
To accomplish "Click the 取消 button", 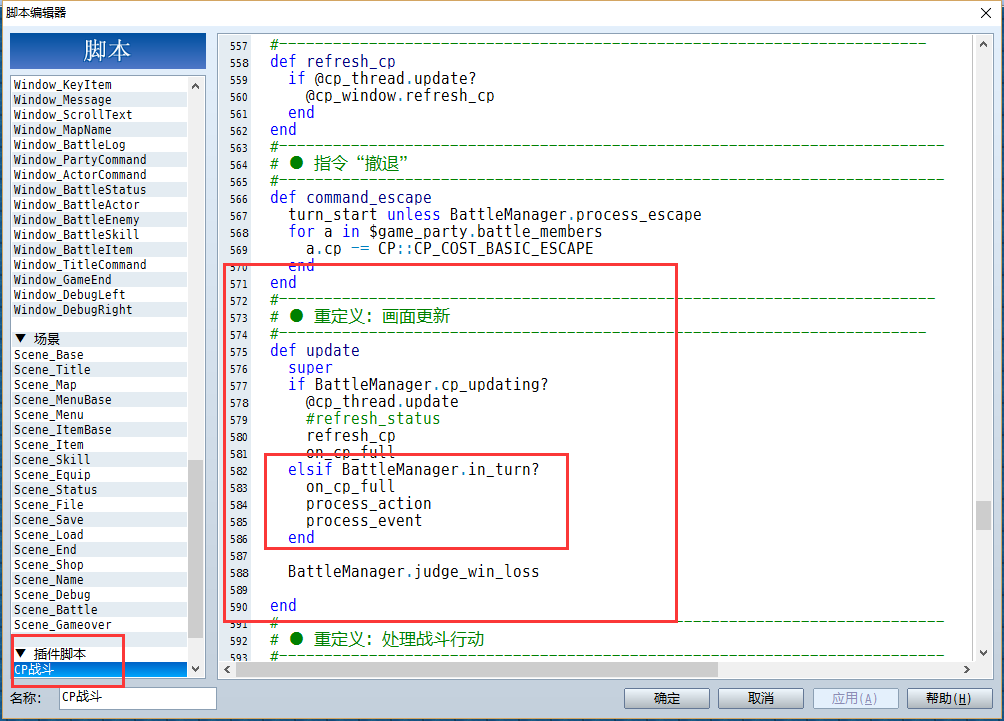I will tap(761, 698).
